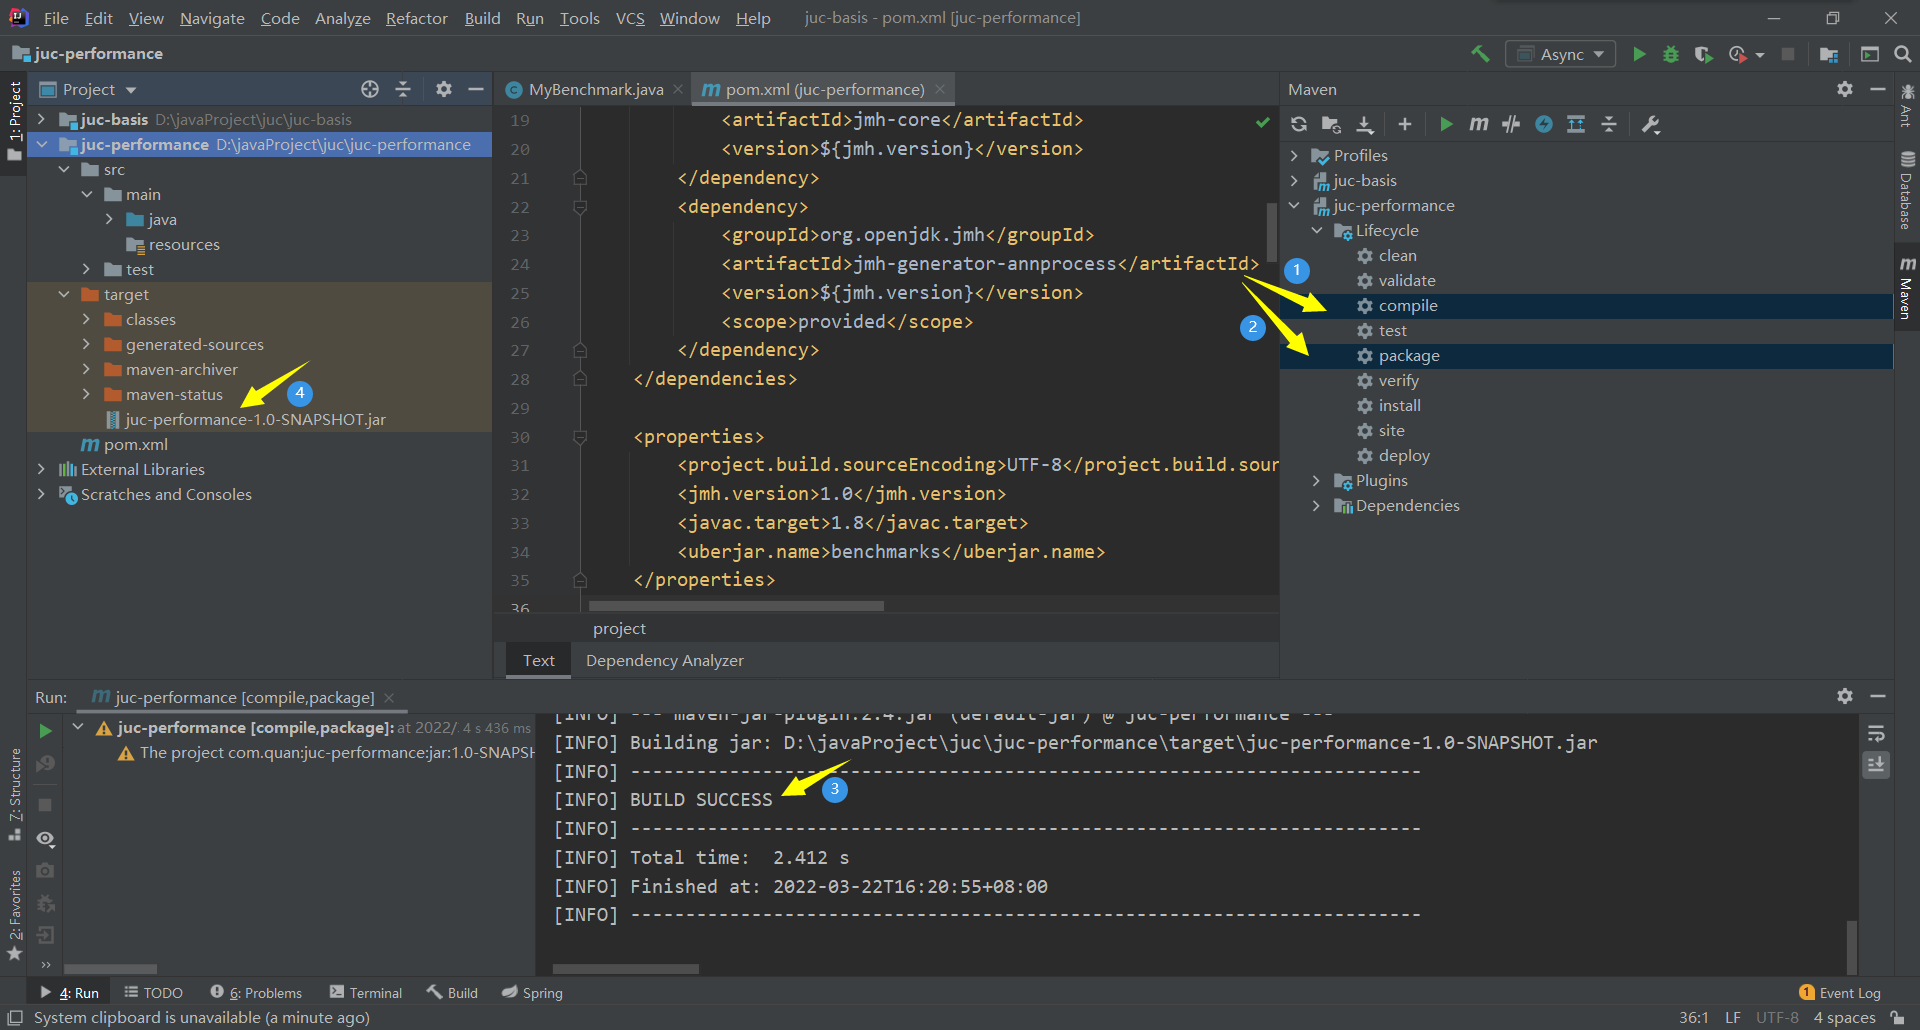Select juc-performance-1.0-SNAPSHOT.jar file
The height and width of the screenshot is (1030, 1920).
pos(255,420)
